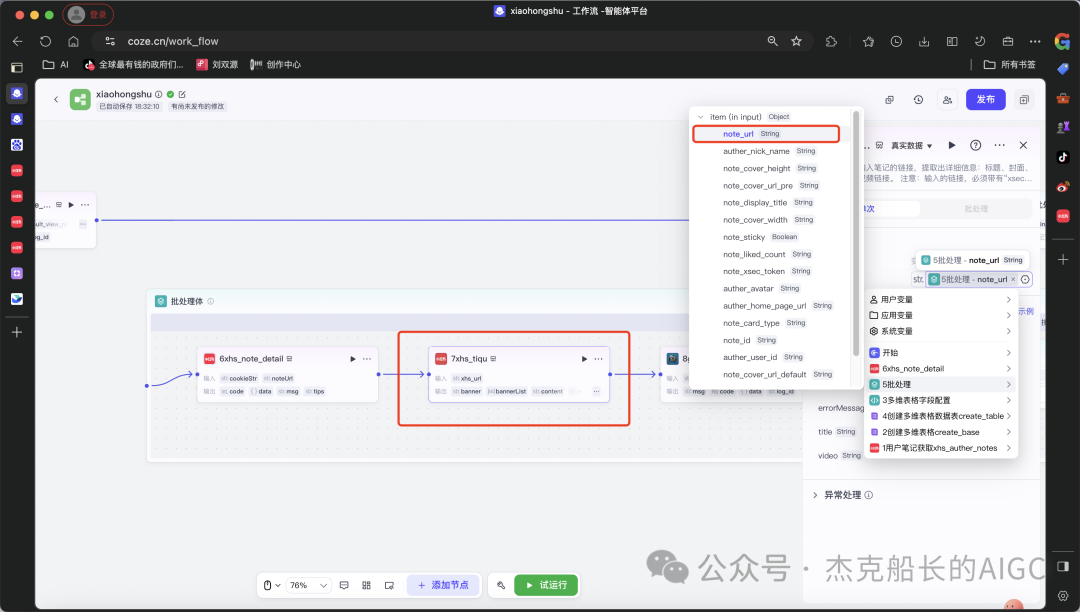Open the info icon beside 批处理体

211,302
